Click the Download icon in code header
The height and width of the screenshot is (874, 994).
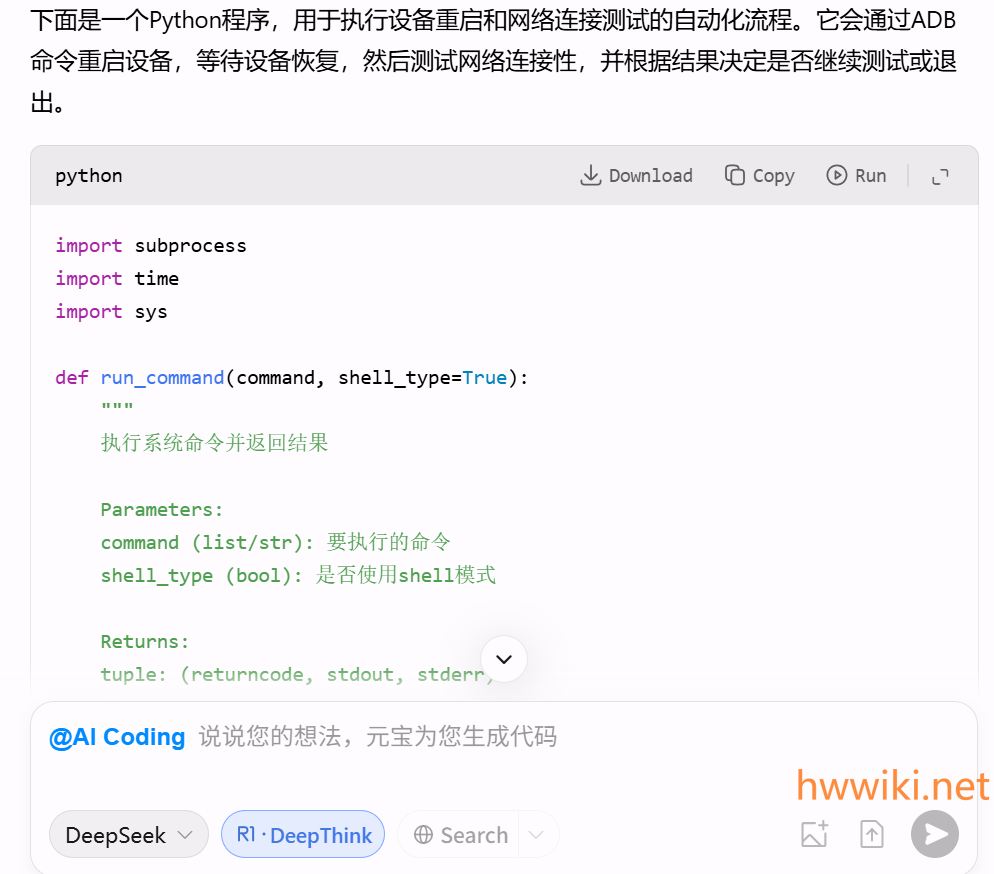click(590, 176)
